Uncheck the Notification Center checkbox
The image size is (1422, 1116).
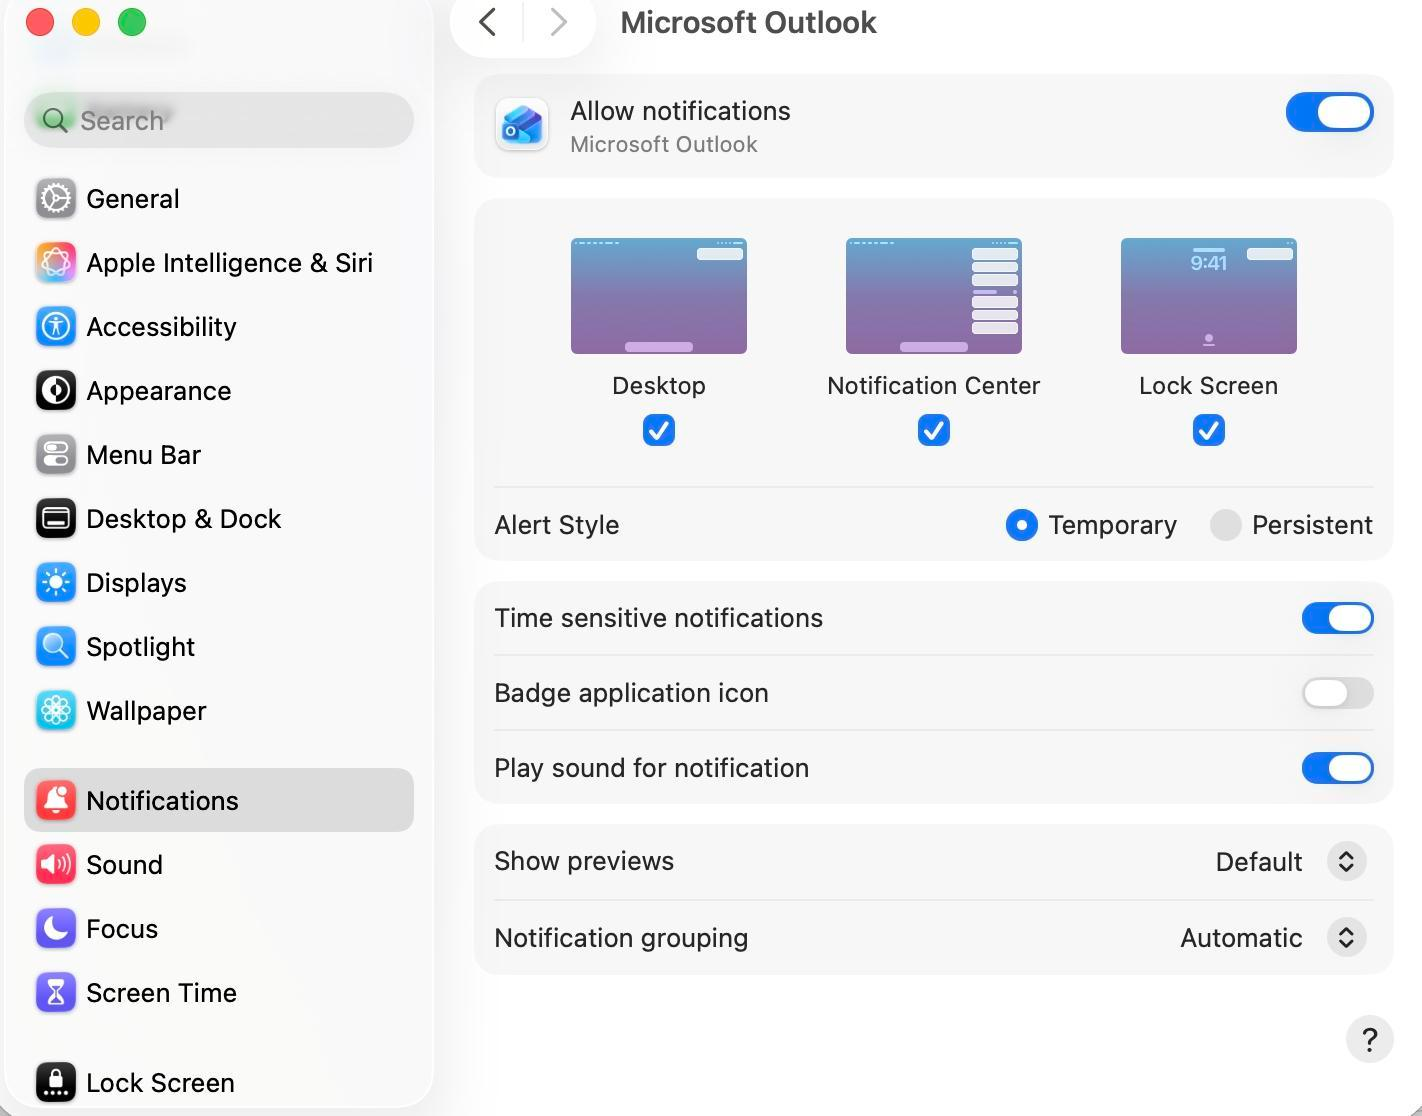934,431
